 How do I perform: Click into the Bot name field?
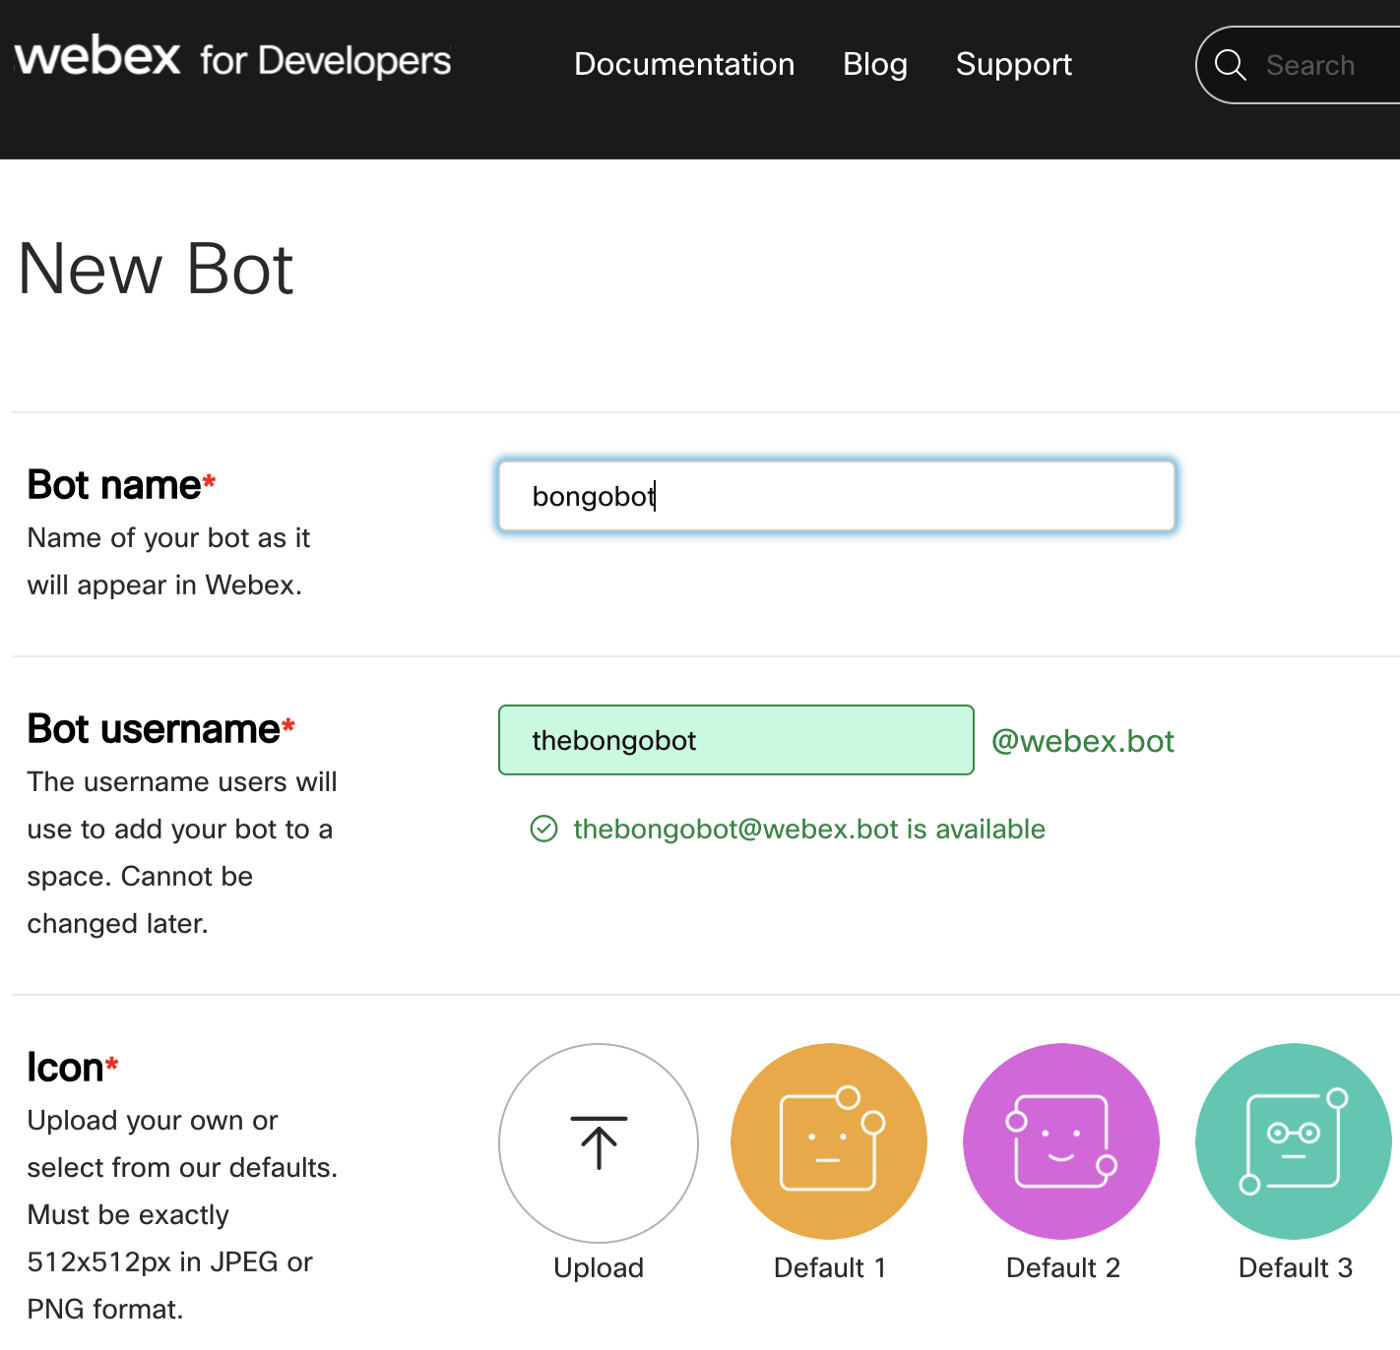(x=837, y=496)
